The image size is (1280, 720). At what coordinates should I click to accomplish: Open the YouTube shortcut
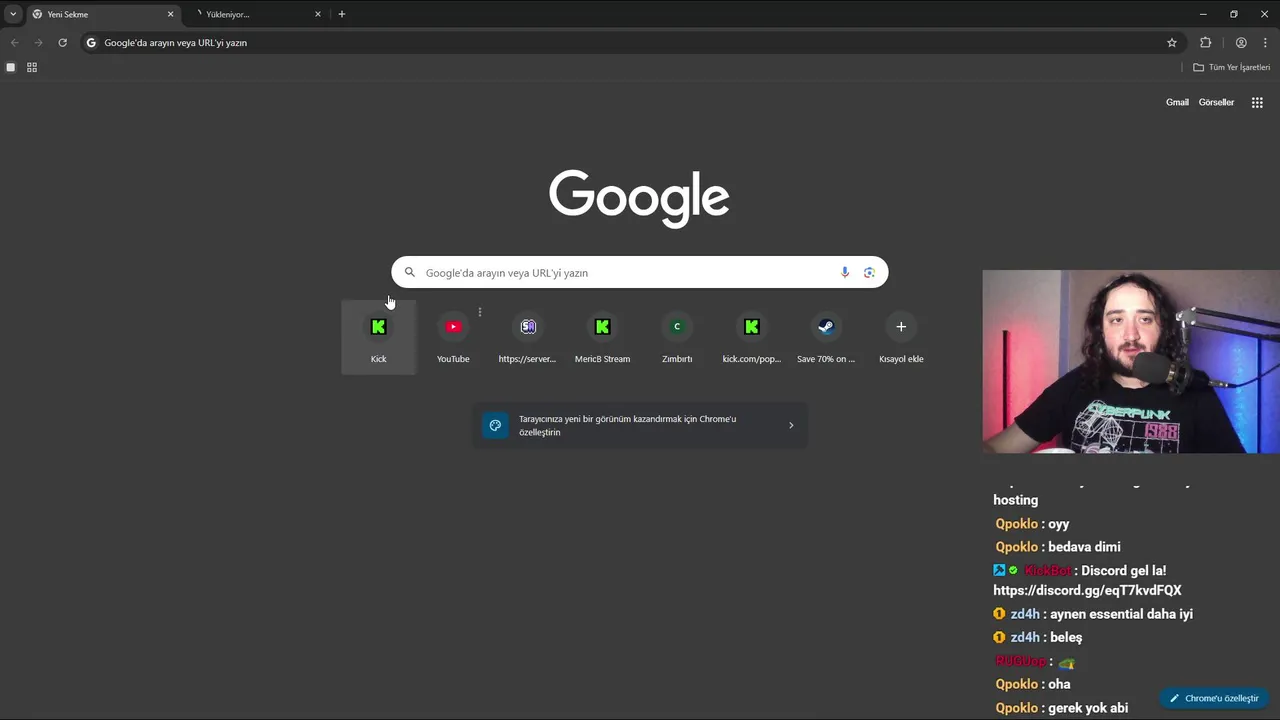[x=453, y=337]
